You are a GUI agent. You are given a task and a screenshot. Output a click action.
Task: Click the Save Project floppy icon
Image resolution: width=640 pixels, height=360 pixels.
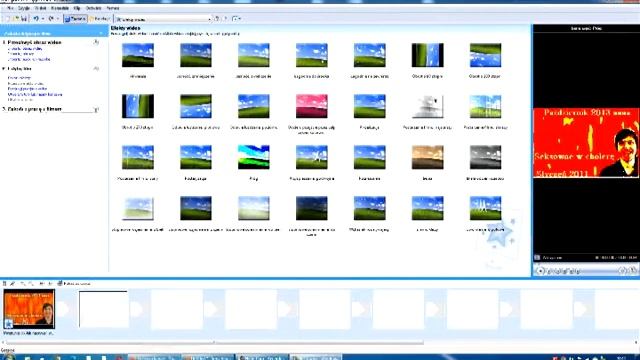click(24, 19)
